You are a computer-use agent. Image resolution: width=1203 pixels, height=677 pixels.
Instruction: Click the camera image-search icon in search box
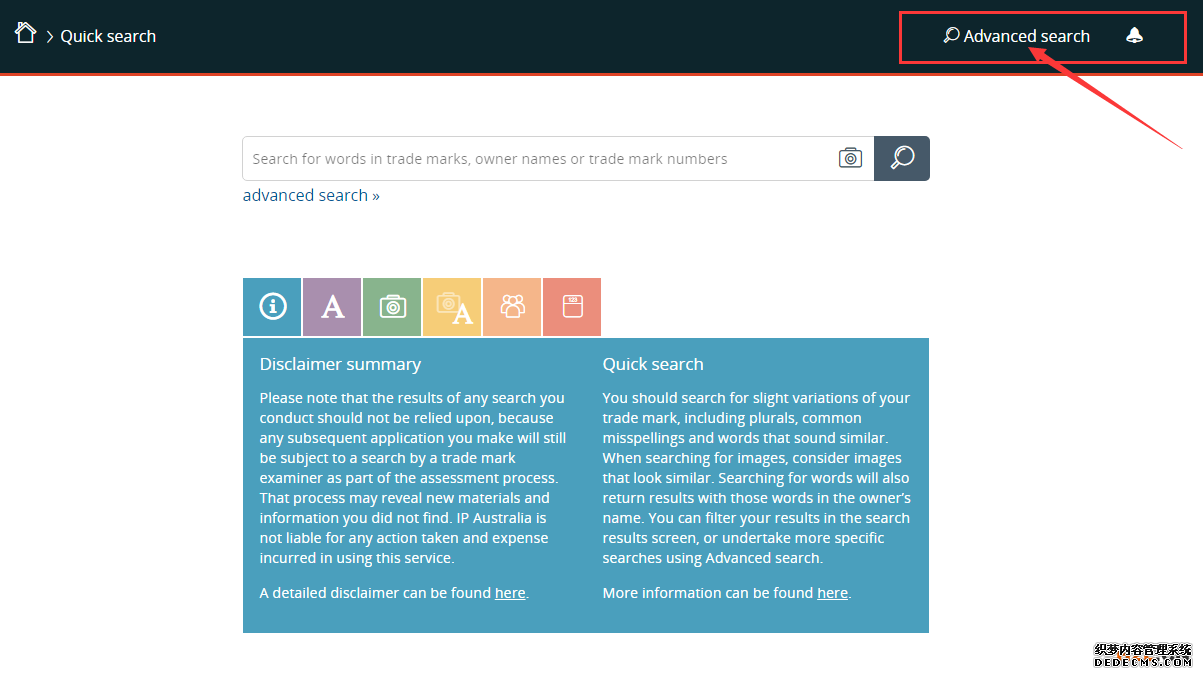pyautogui.click(x=850, y=158)
